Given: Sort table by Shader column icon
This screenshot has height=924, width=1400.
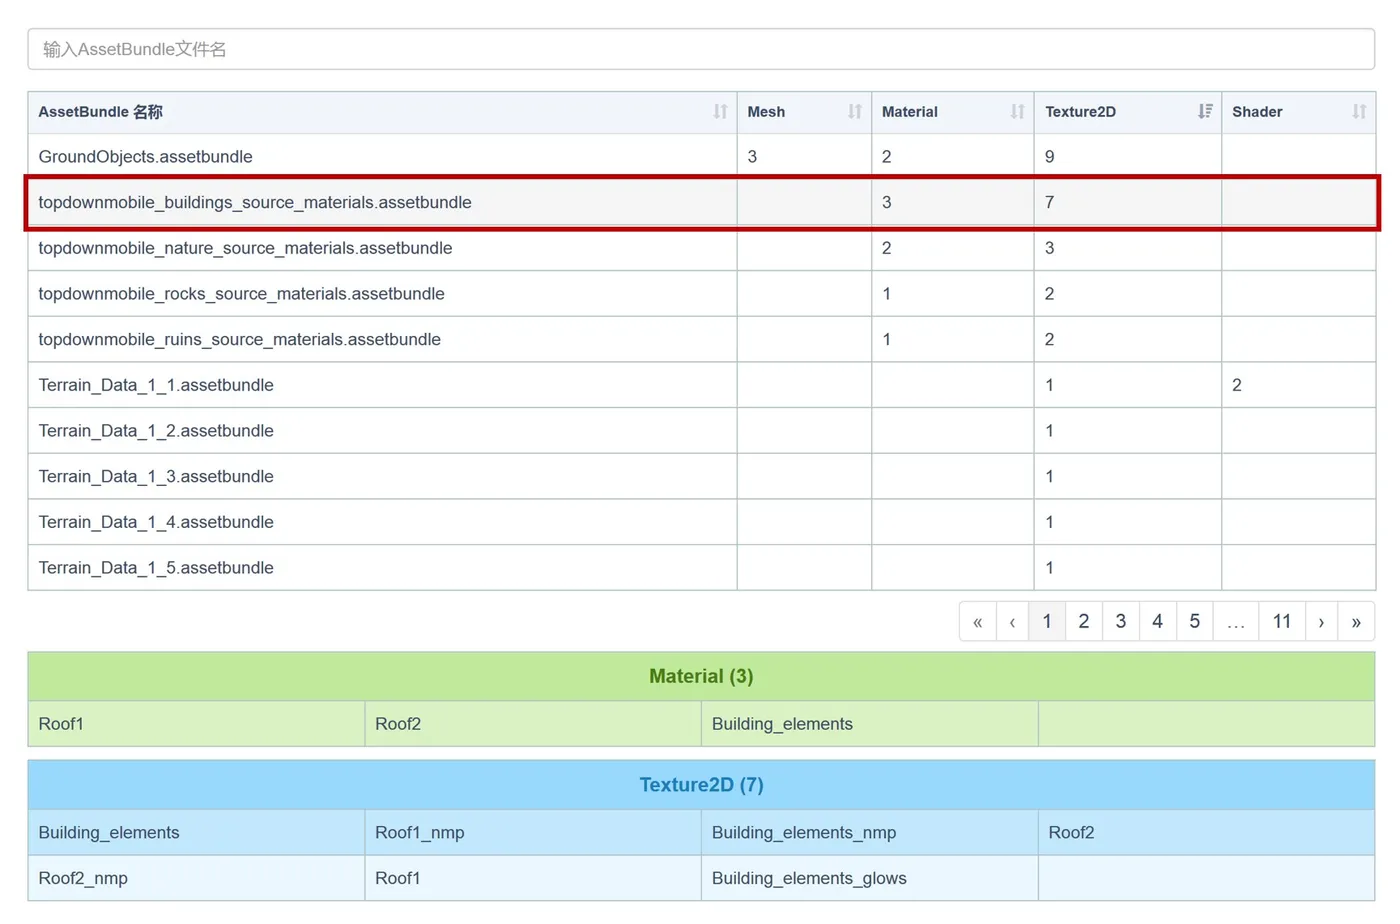Looking at the screenshot, I should tap(1359, 112).
